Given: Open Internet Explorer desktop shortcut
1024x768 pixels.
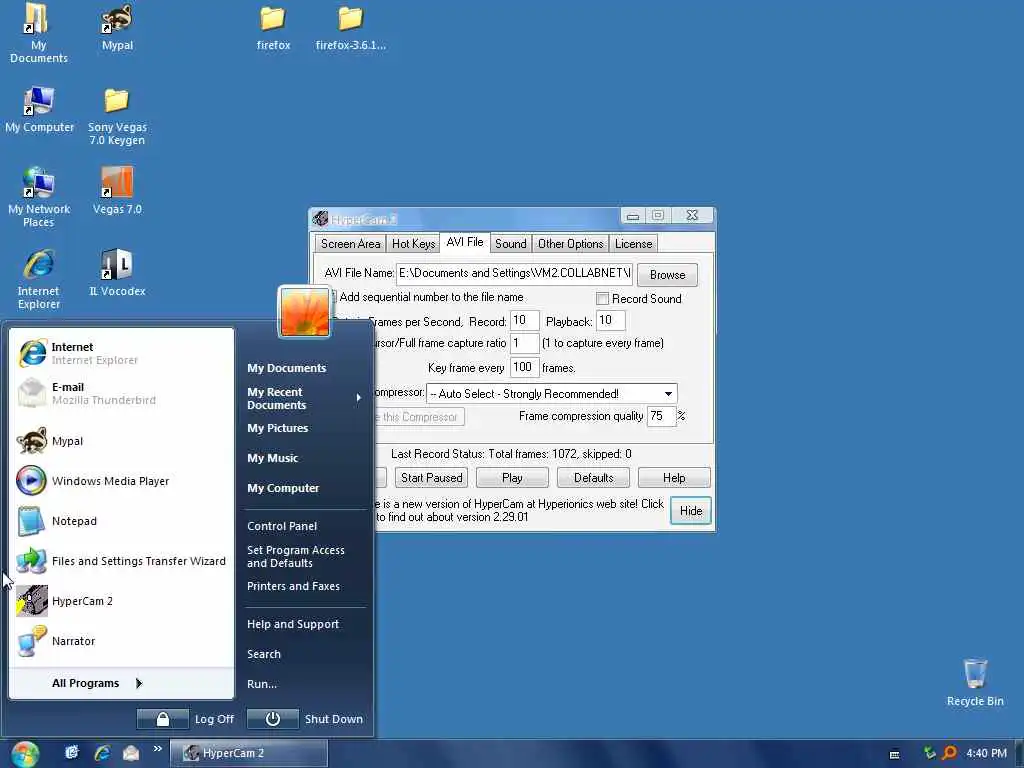Looking at the screenshot, I should pos(39,279).
